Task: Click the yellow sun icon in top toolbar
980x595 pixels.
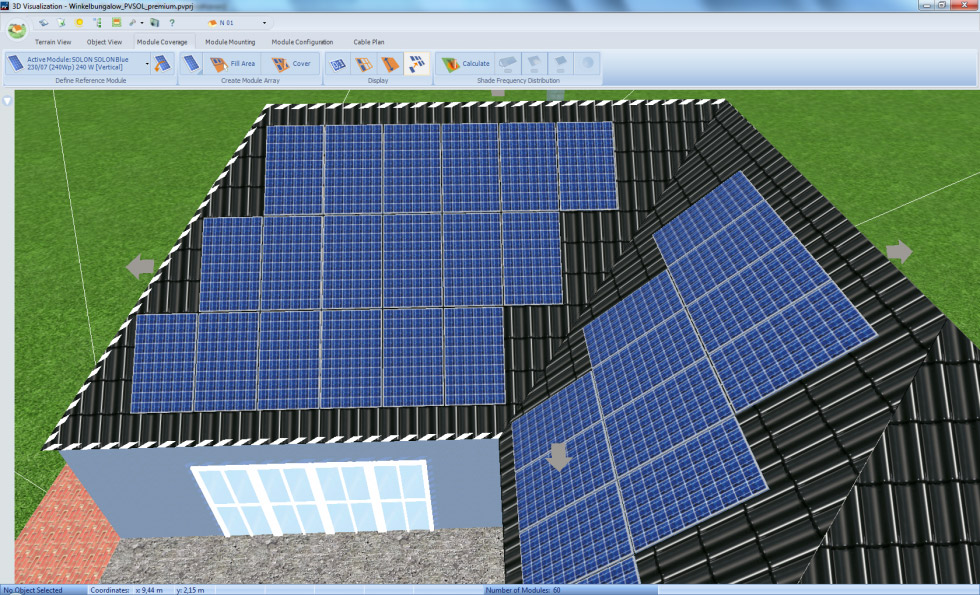Action: [x=79, y=22]
